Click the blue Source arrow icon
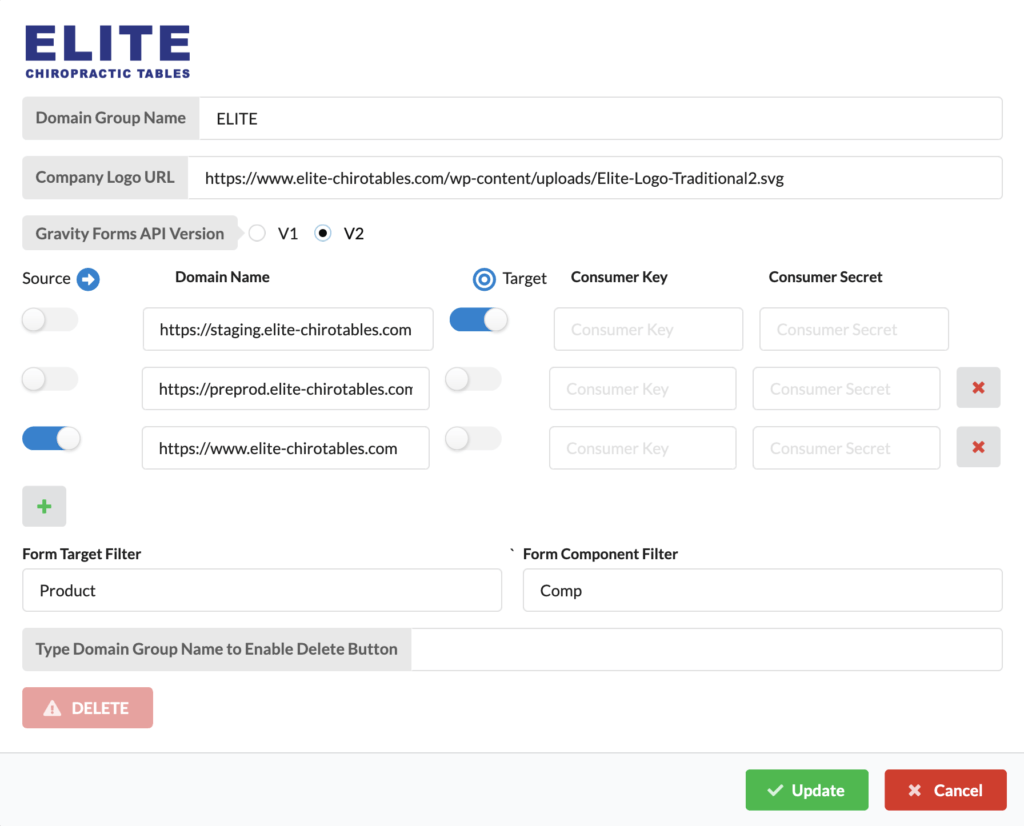The image size is (1024, 826). point(88,279)
